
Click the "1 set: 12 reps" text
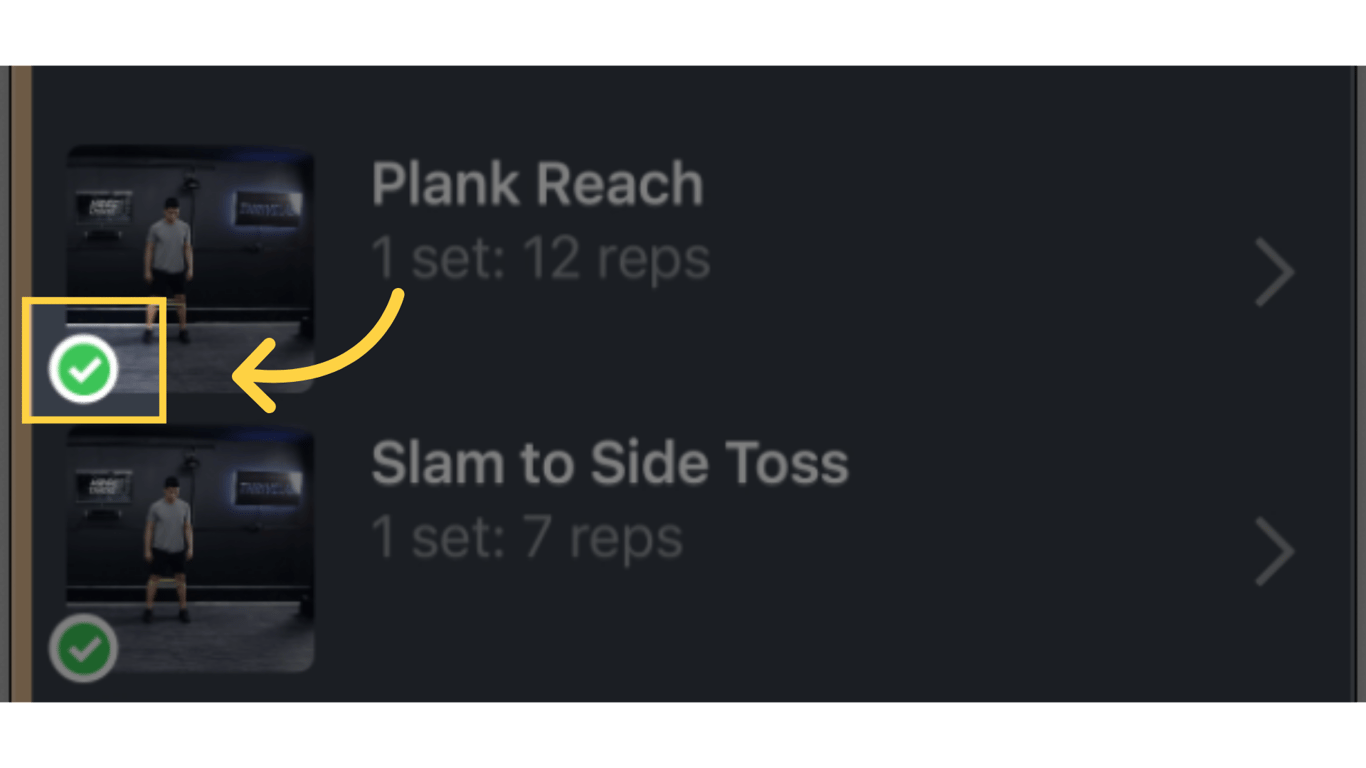[x=540, y=259]
